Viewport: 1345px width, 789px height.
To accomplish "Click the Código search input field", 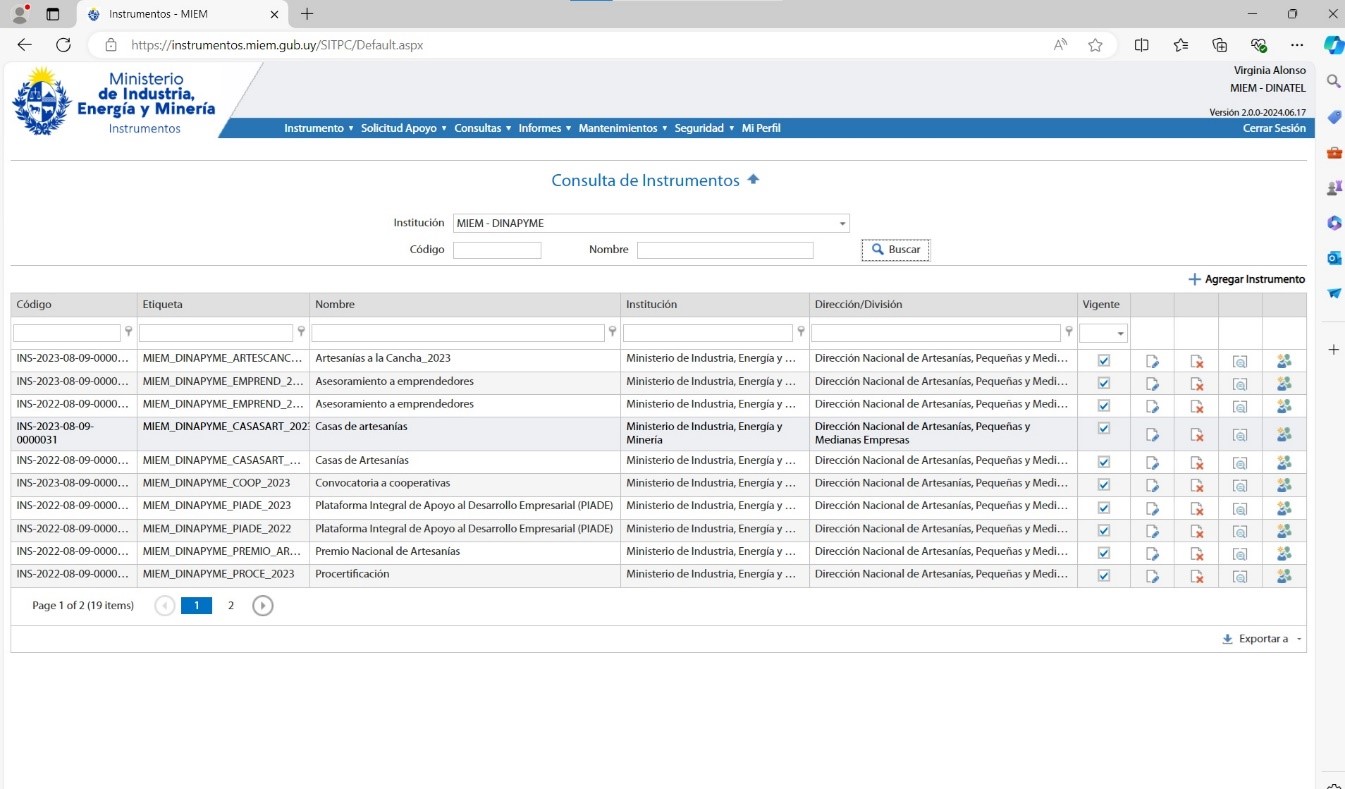I will tap(497, 250).
